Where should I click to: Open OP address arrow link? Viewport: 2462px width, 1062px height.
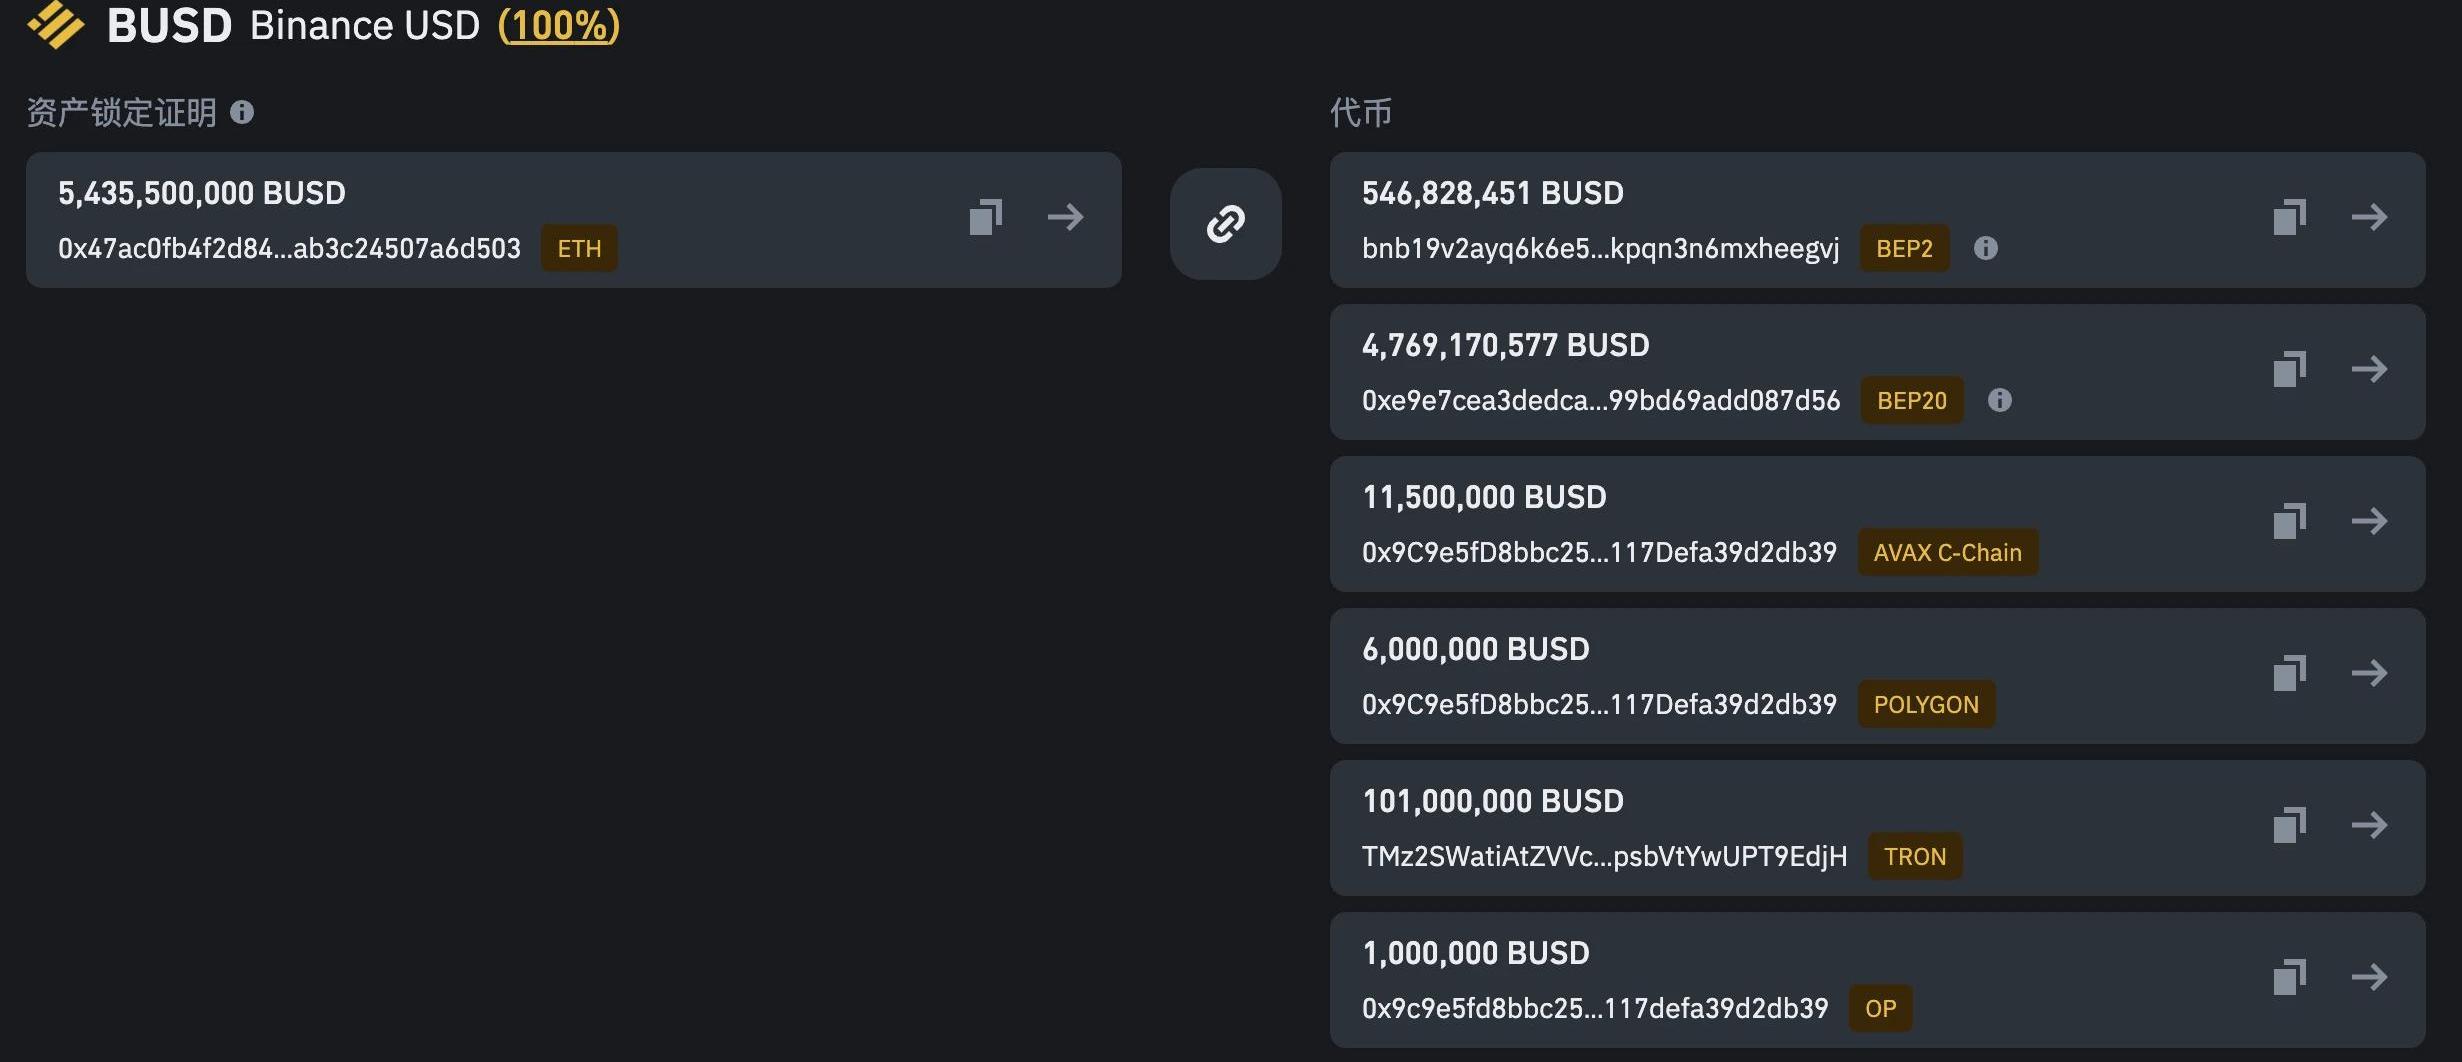tap(2369, 977)
